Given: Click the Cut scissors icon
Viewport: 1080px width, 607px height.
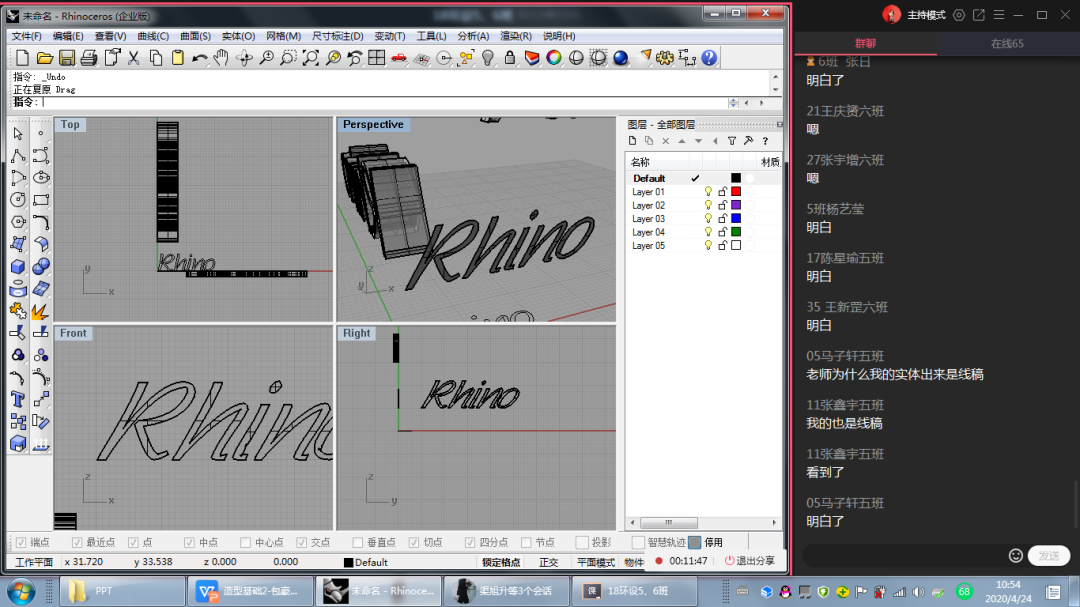Looking at the screenshot, I should (x=134, y=58).
